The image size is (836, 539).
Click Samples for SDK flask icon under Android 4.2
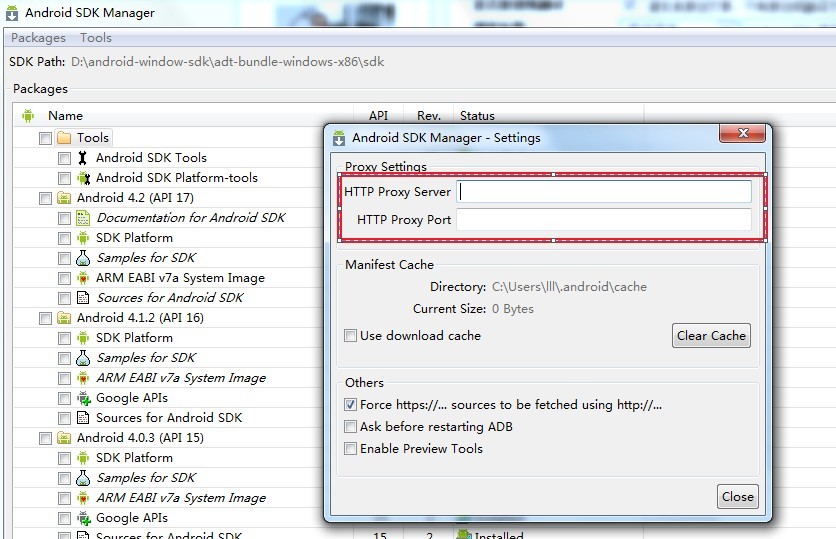click(x=83, y=258)
